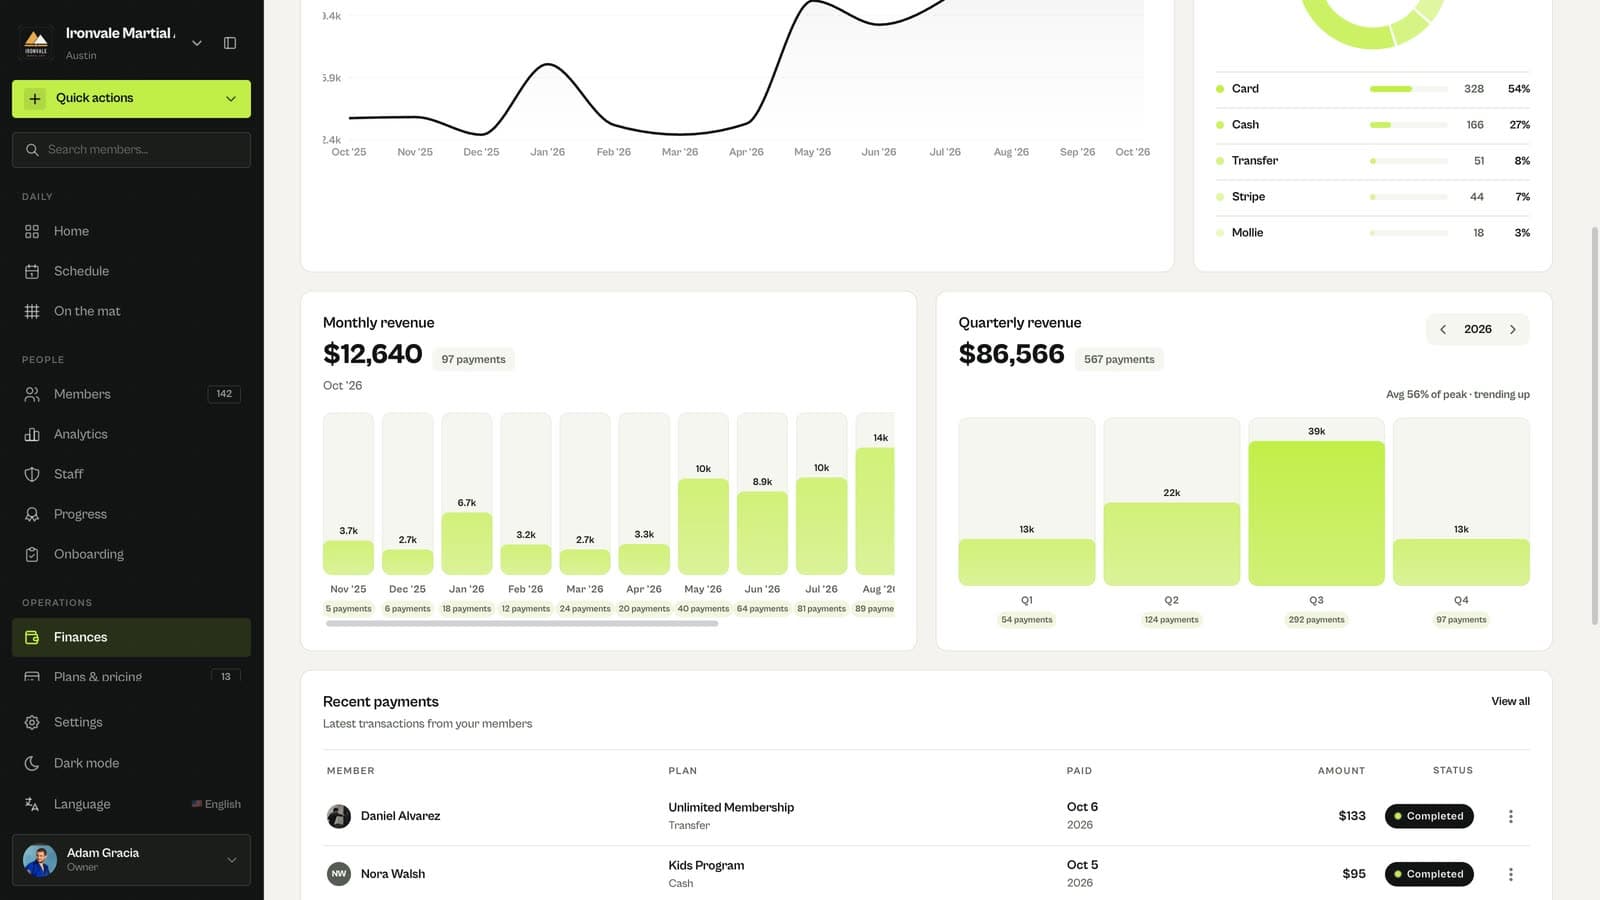Click the Card payment method progress bar
The image size is (1600, 900).
click(x=1408, y=89)
